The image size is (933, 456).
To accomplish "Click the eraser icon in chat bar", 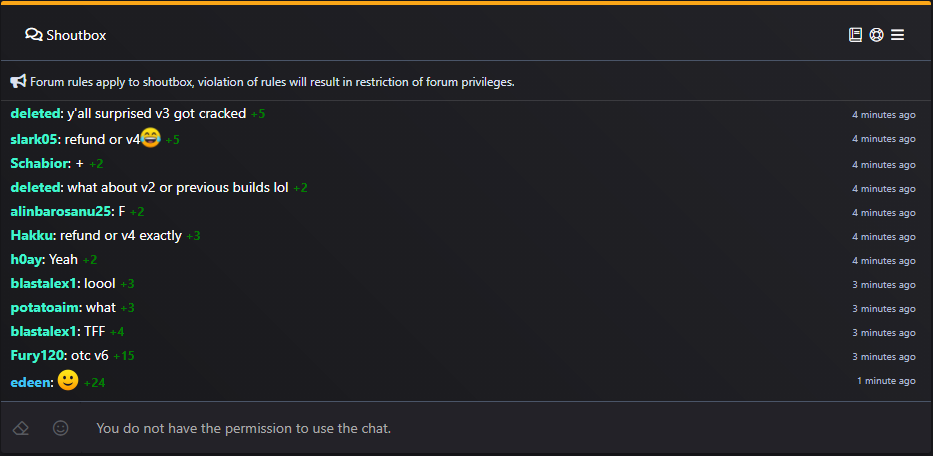I will [21, 428].
